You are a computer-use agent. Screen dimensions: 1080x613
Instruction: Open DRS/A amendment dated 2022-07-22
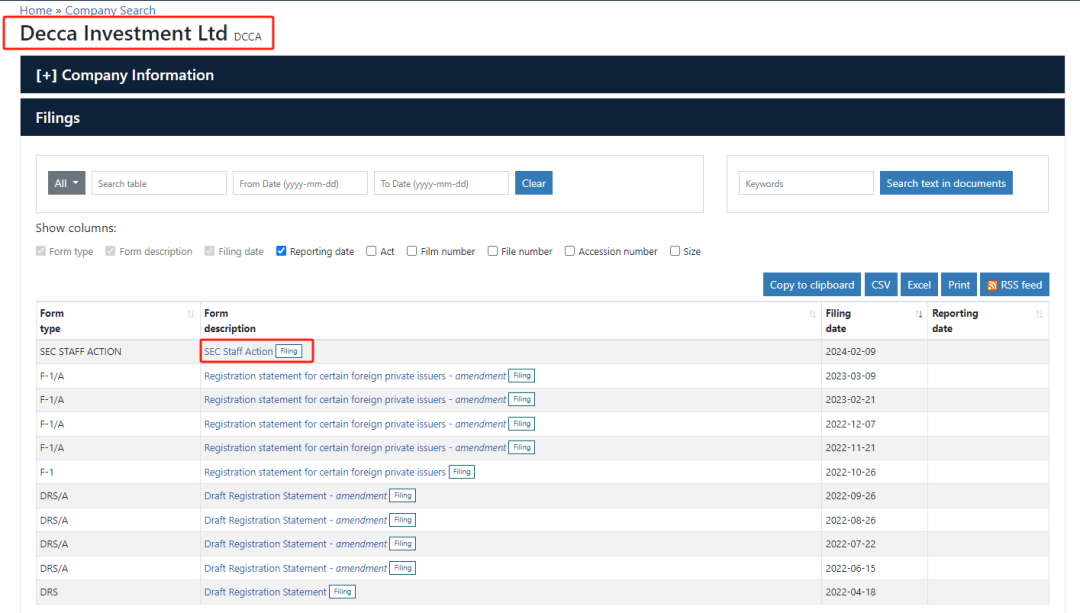click(x=295, y=544)
